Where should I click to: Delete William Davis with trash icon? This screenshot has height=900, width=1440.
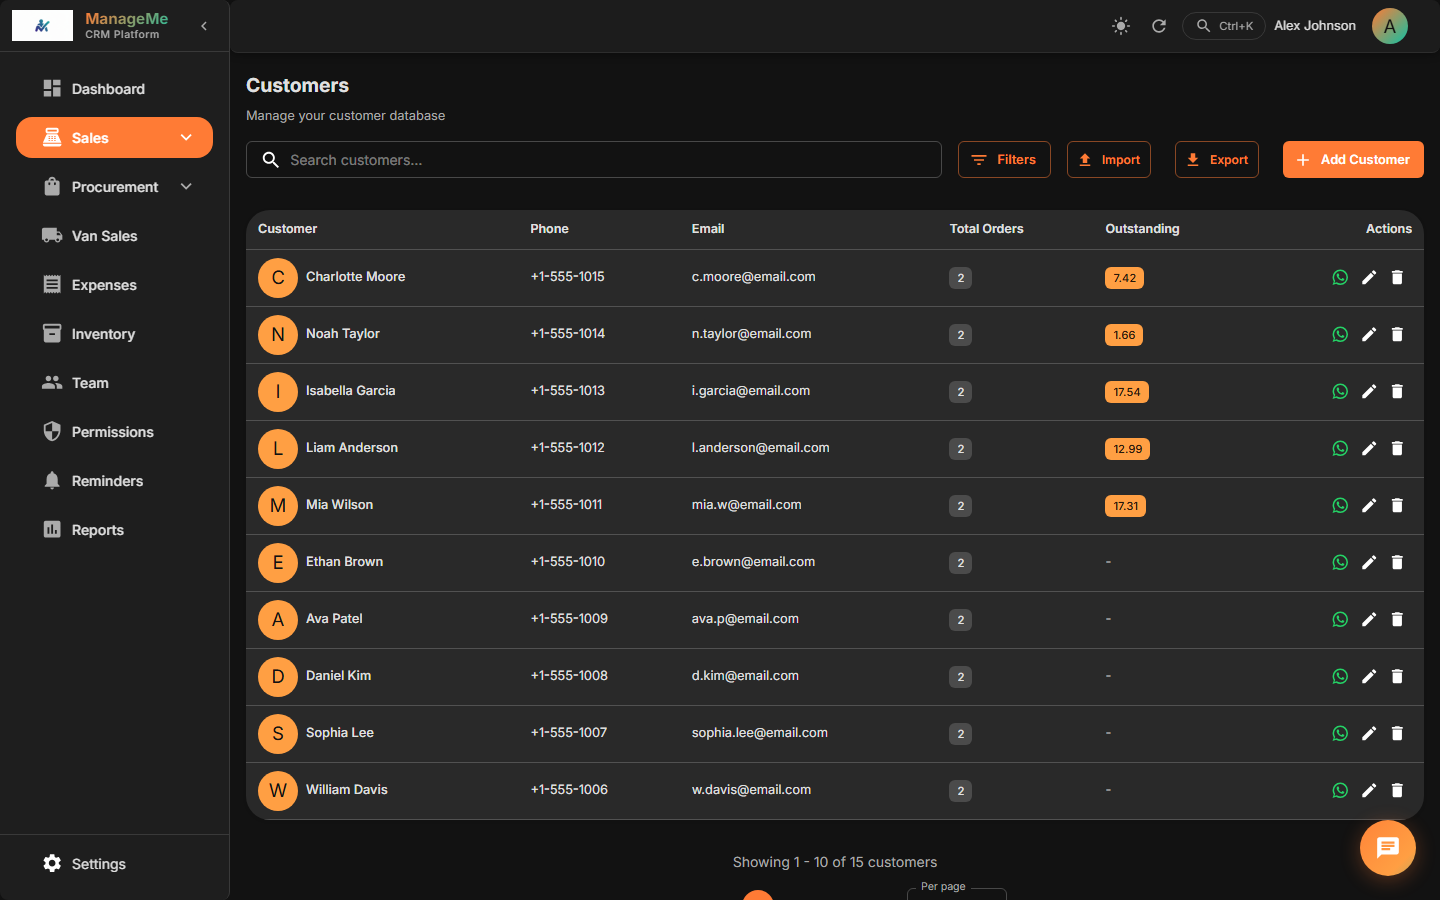click(1397, 791)
